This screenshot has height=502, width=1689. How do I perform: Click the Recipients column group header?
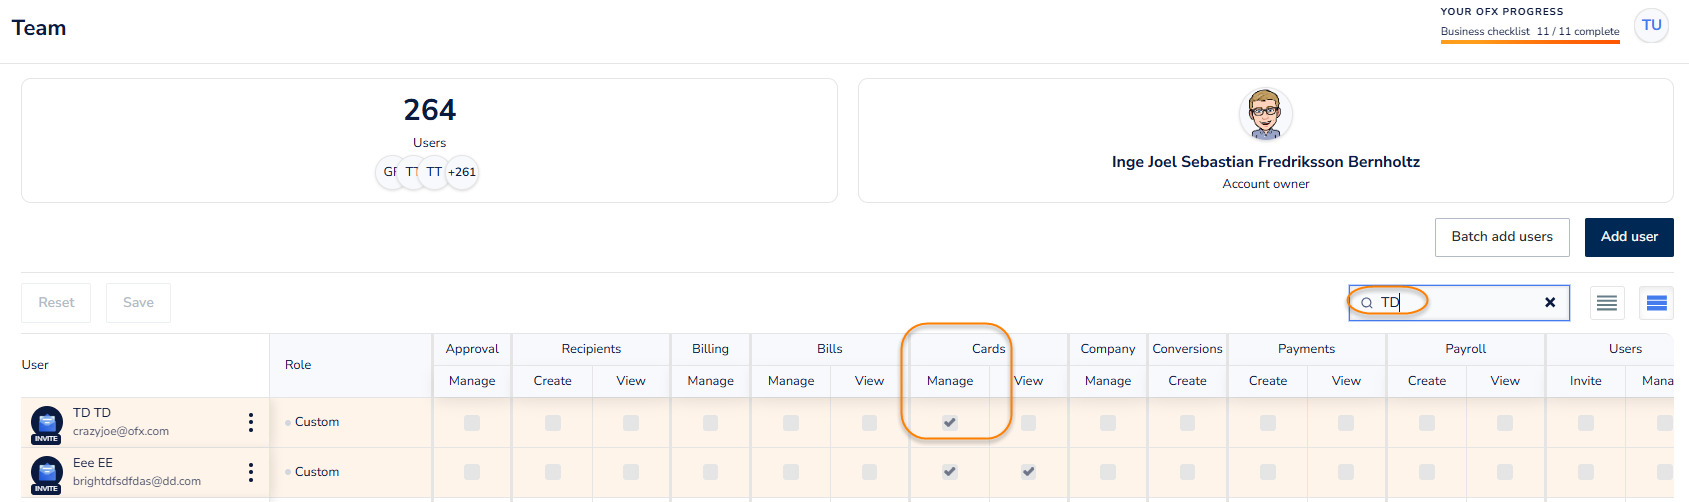point(591,349)
